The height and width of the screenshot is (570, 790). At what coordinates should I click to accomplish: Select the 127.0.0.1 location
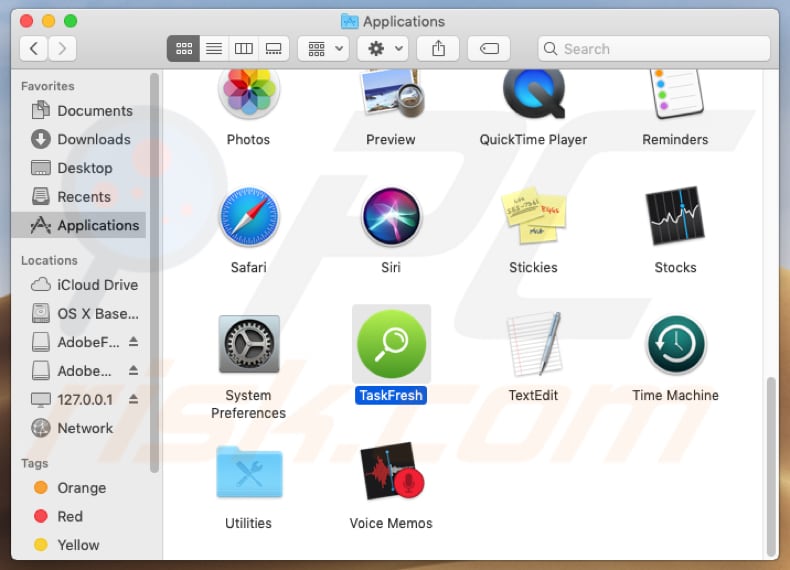click(72, 400)
